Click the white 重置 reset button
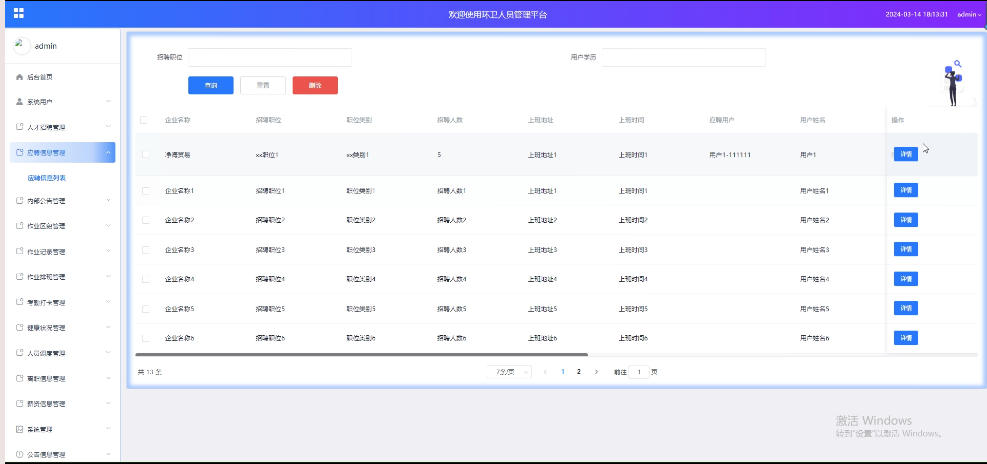This screenshot has height=464, width=987. click(263, 85)
